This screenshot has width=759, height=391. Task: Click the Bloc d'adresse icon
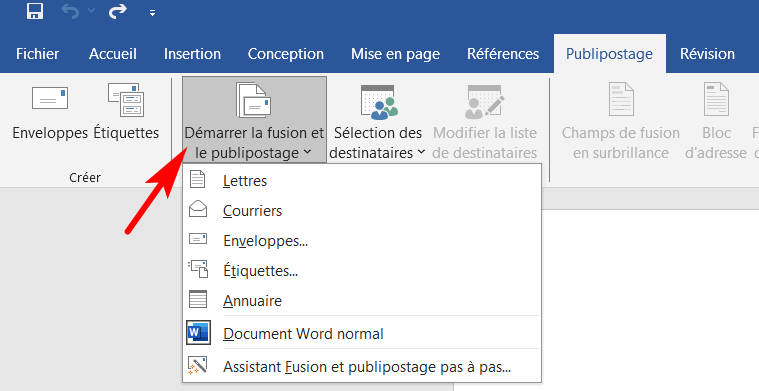click(716, 98)
